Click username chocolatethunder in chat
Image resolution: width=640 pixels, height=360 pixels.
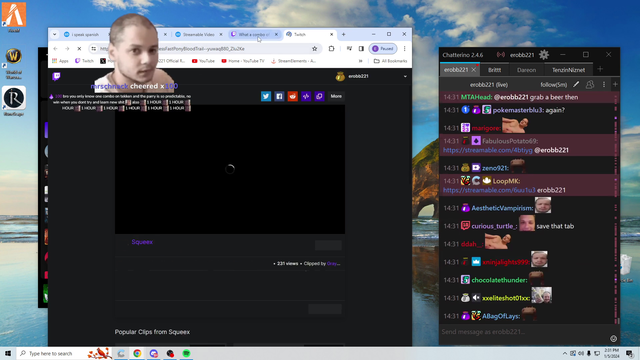(x=499, y=280)
